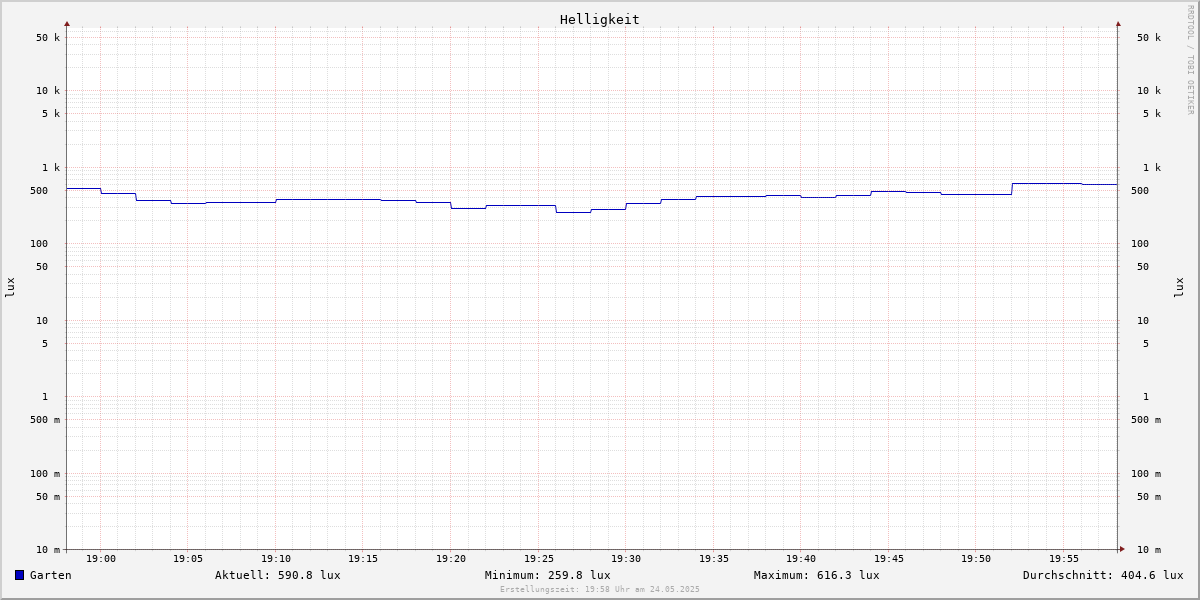
Task: Click the left-axis lux unit label
Action: point(10,287)
